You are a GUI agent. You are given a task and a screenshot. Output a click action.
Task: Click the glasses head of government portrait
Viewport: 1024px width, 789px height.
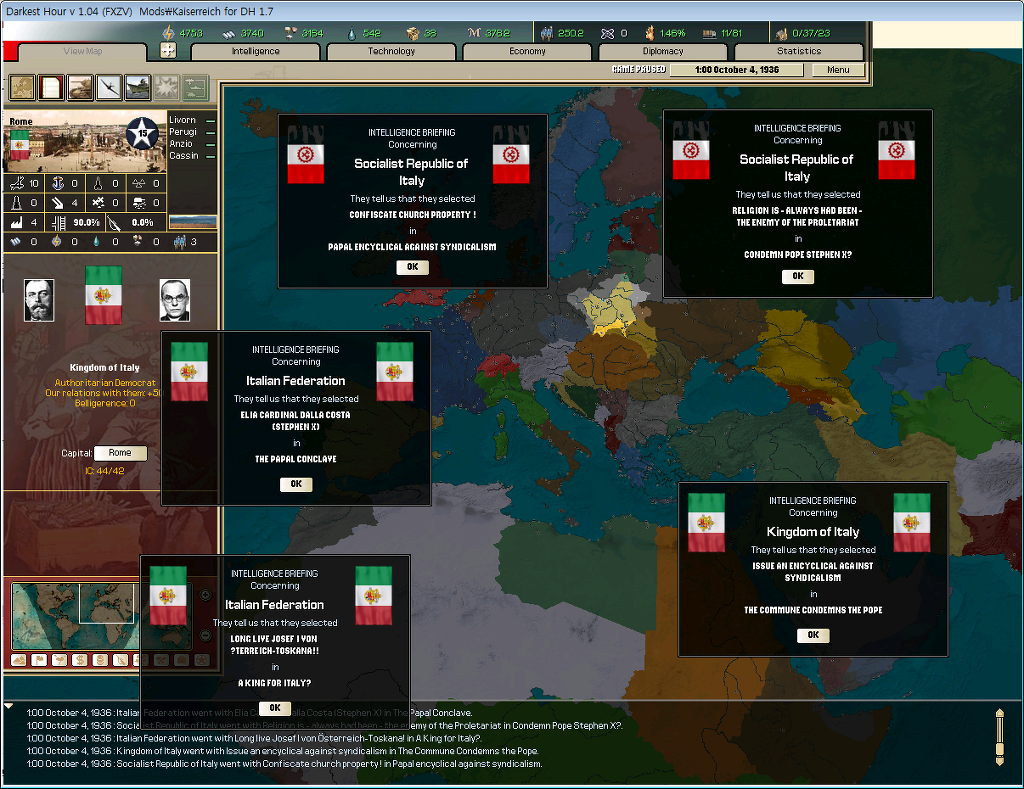click(x=175, y=300)
